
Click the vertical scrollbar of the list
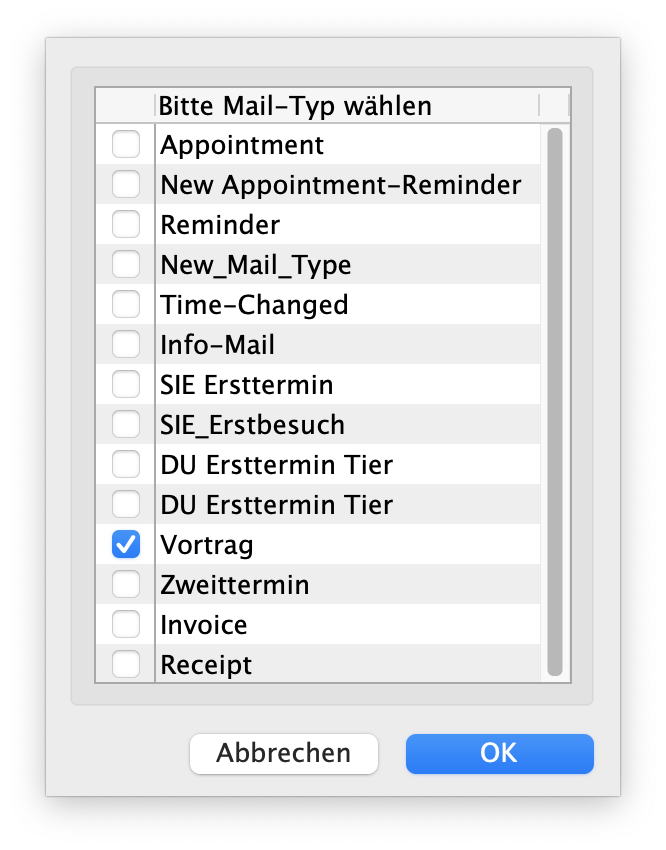tap(555, 400)
